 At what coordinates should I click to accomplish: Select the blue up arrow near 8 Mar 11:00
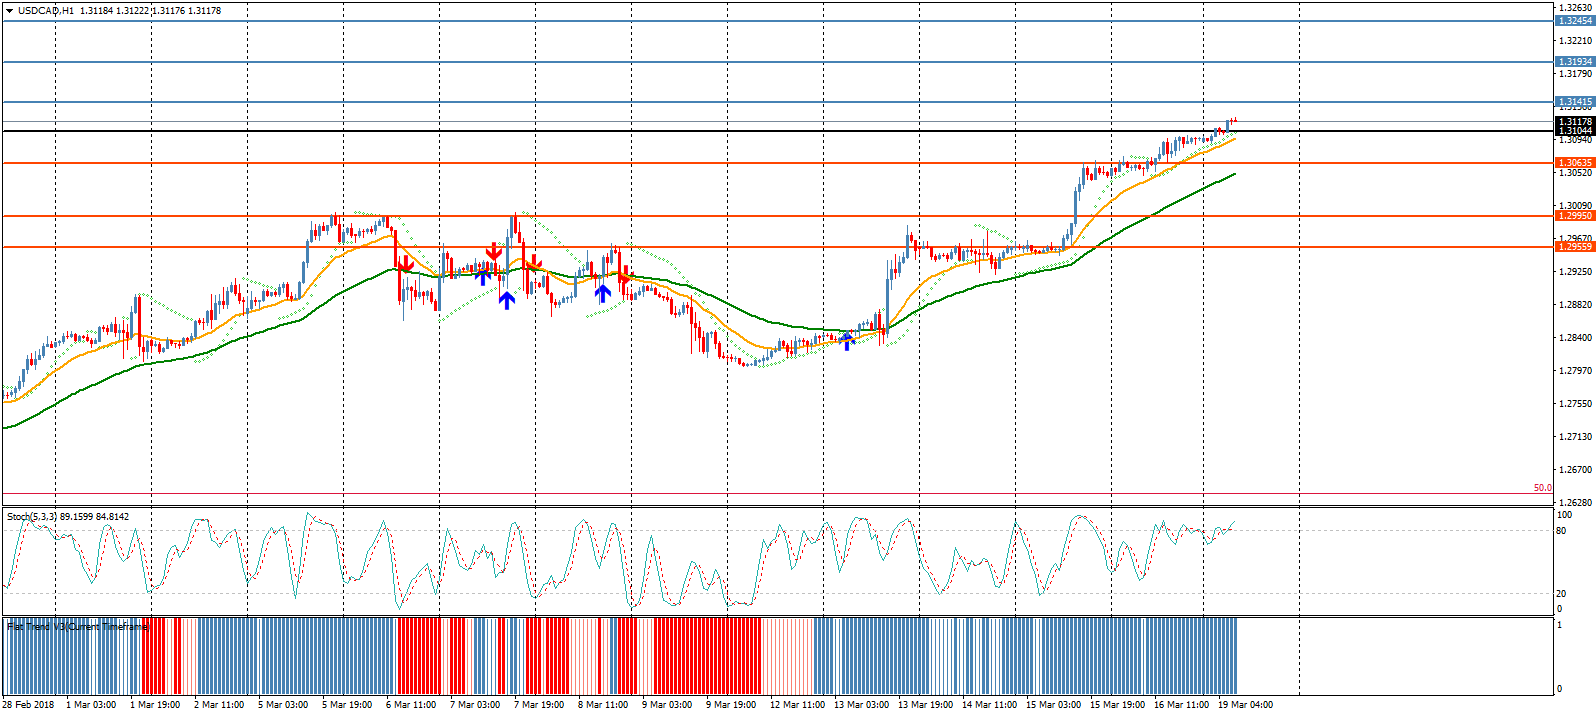602,293
